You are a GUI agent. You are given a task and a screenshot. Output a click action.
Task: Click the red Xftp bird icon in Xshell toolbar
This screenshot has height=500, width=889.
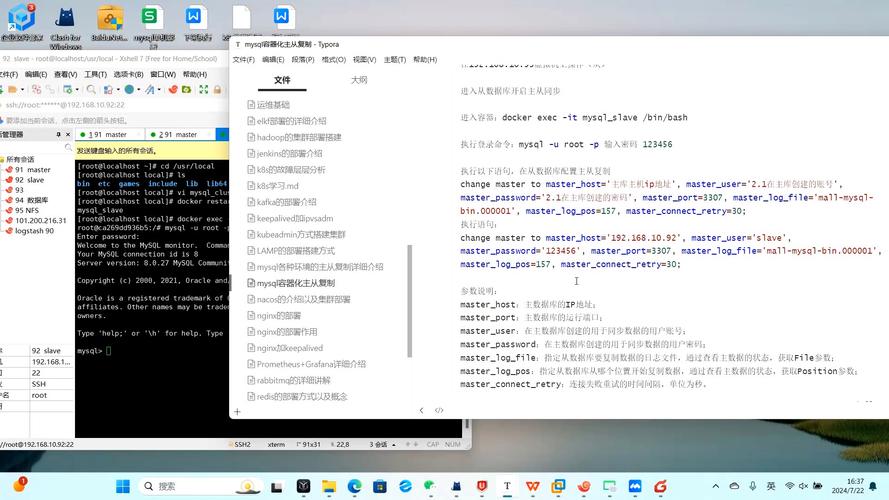coord(173,90)
